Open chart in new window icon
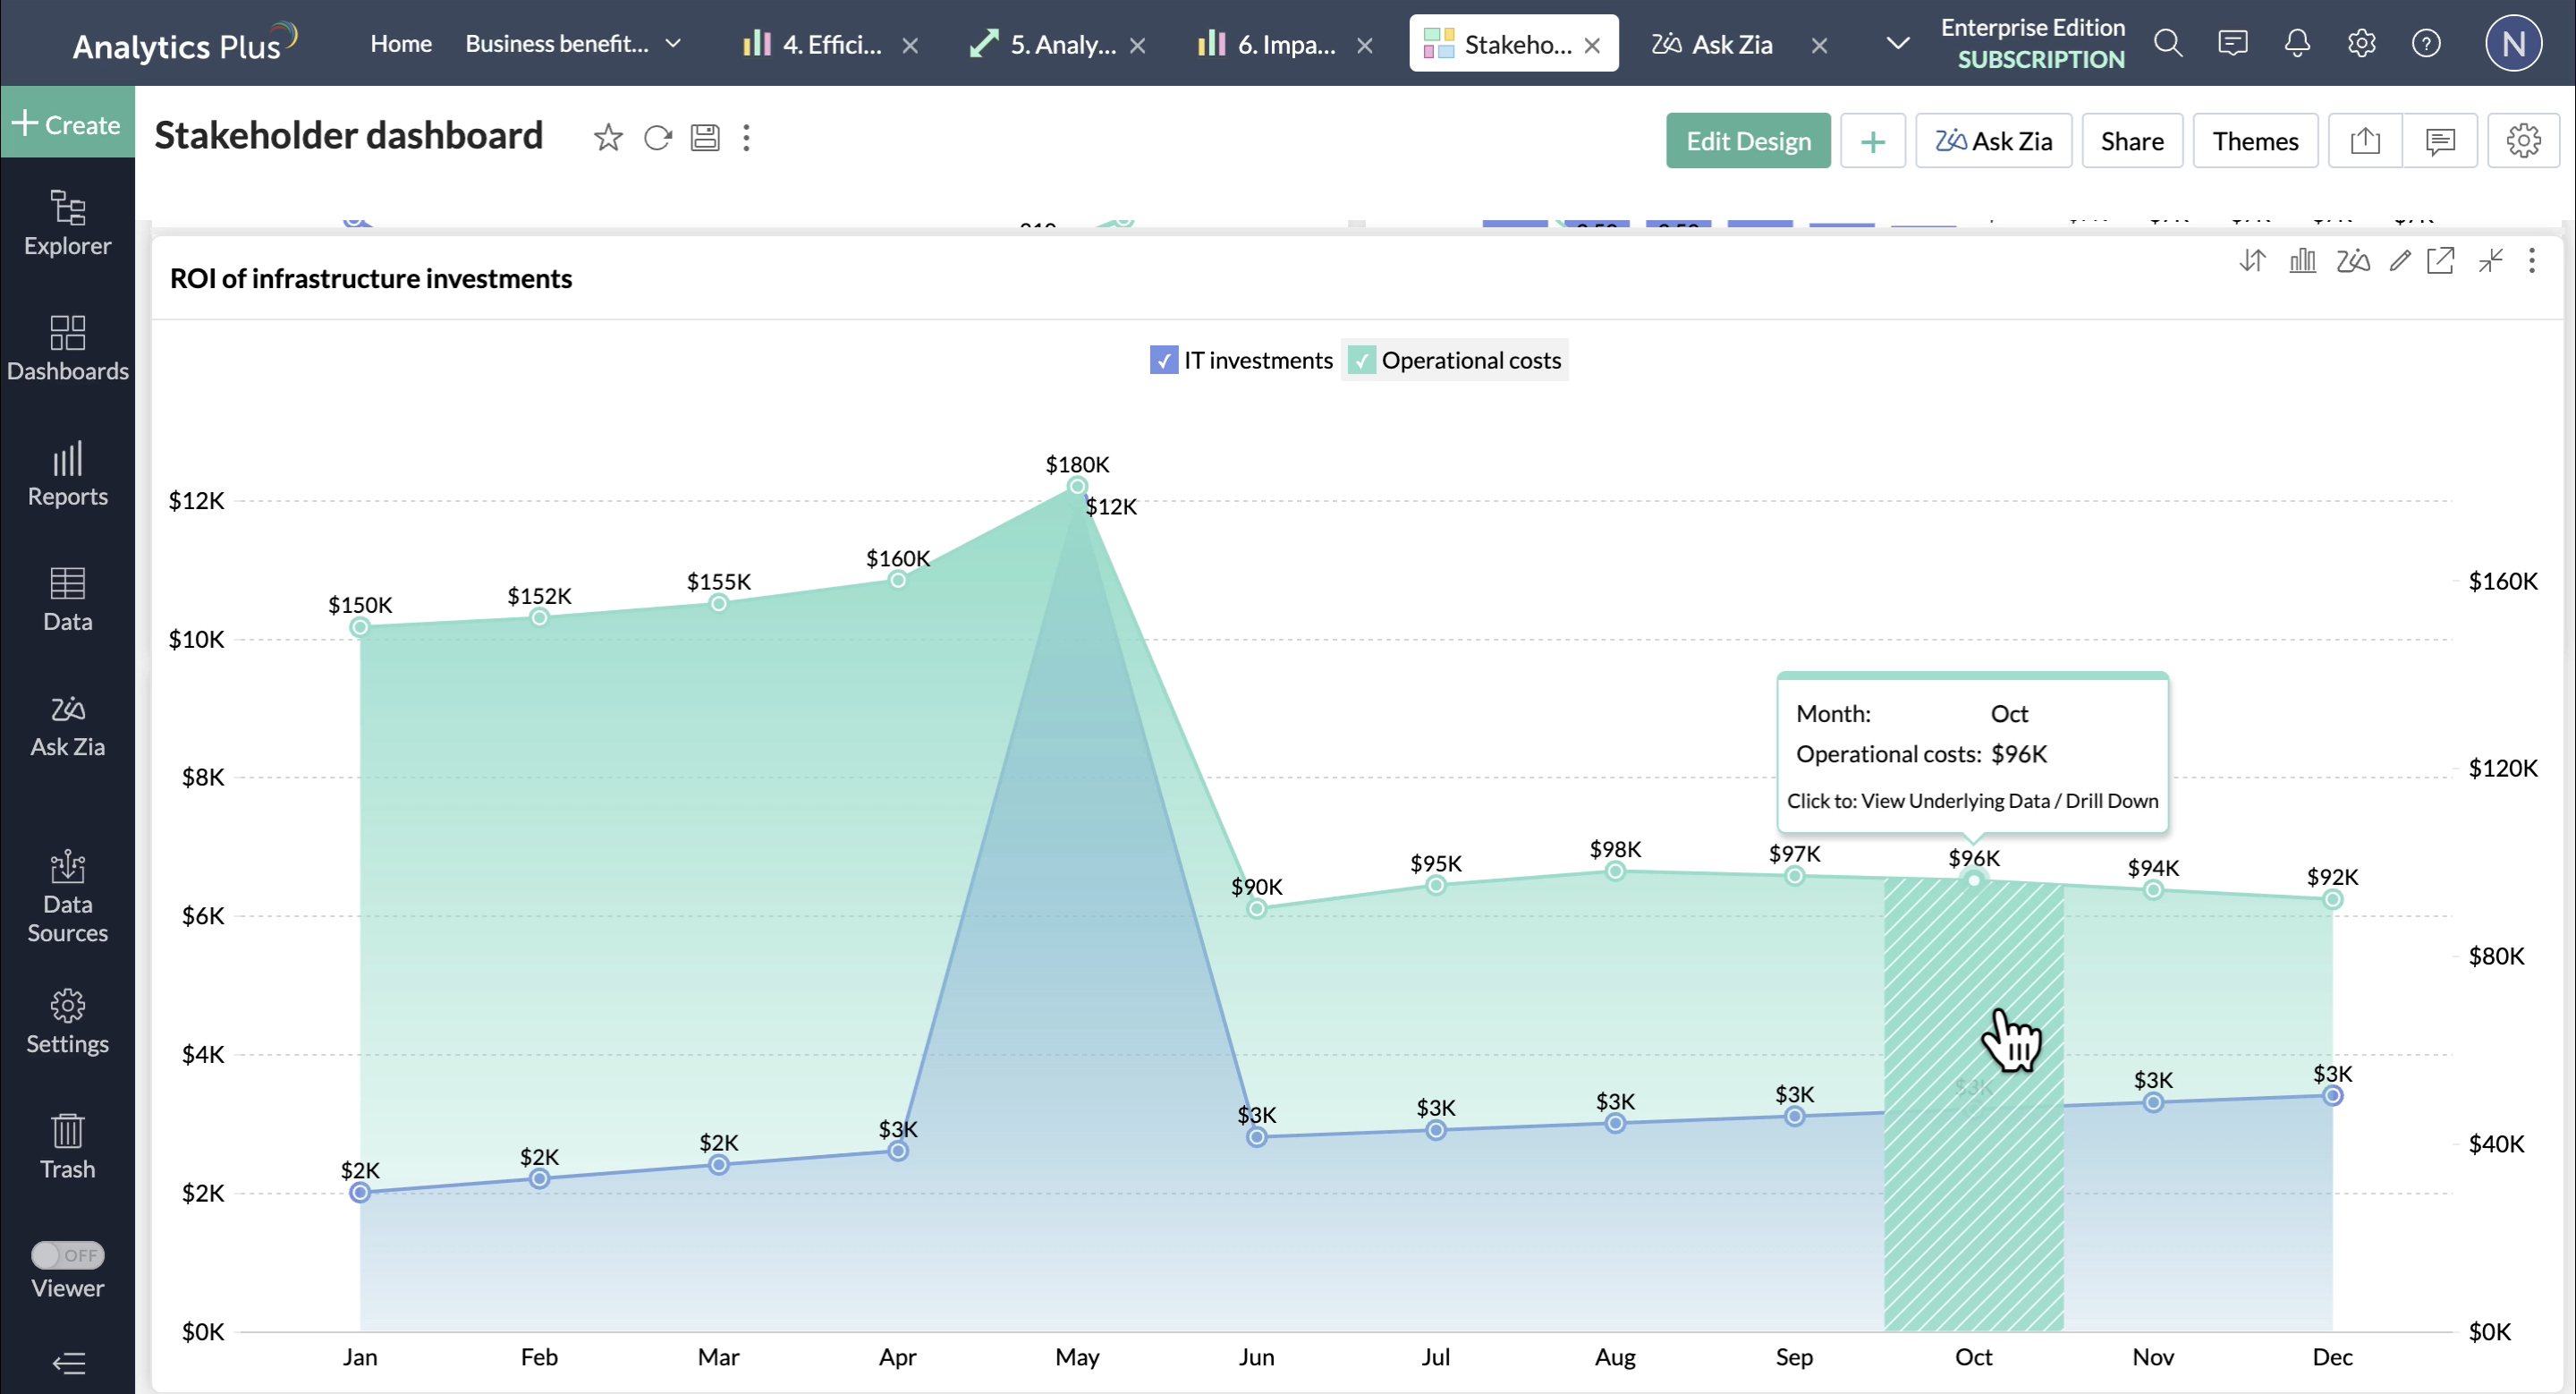Screen dimensions: 2576x1394 tap(2440, 261)
